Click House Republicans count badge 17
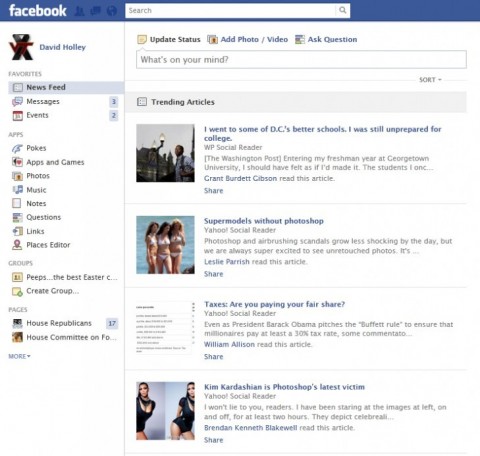The height and width of the screenshot is (456, 480). click(112, 323)
